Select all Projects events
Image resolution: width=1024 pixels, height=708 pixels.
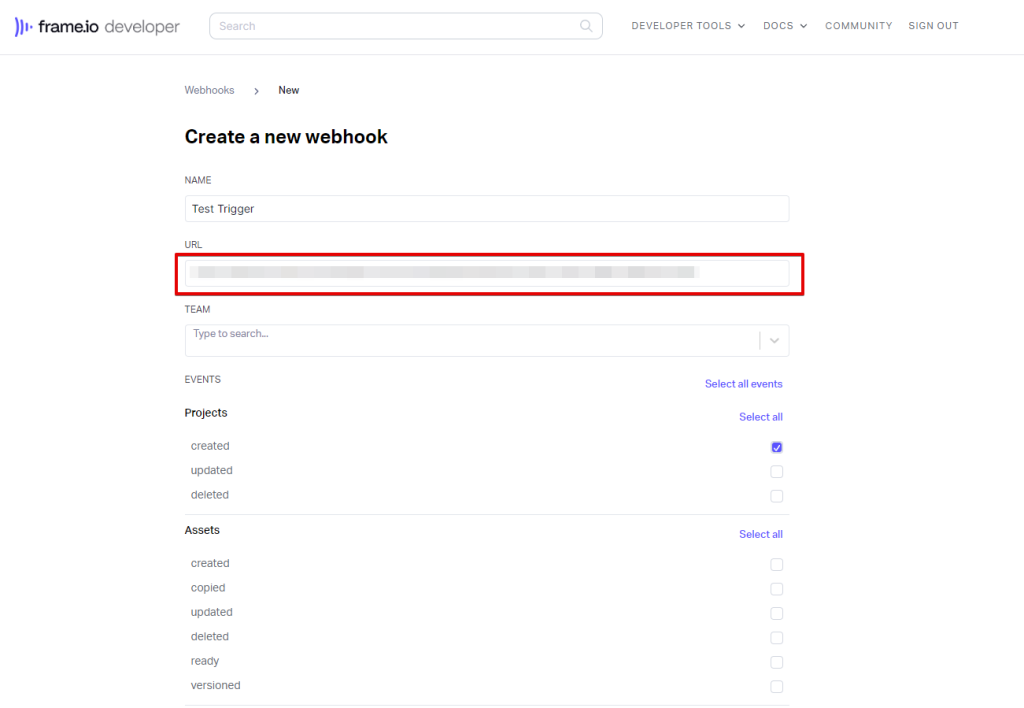[760, 417]
